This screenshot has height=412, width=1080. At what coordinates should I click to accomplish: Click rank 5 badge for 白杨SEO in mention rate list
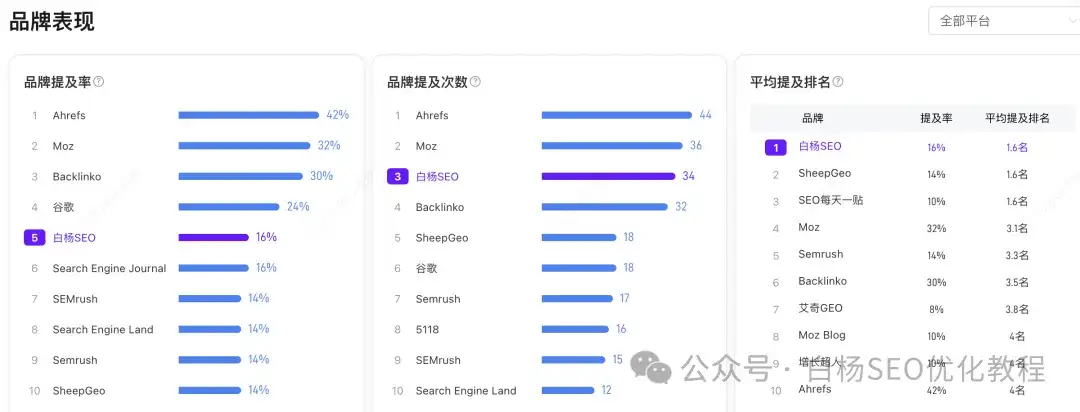click(x=34, y=238)
